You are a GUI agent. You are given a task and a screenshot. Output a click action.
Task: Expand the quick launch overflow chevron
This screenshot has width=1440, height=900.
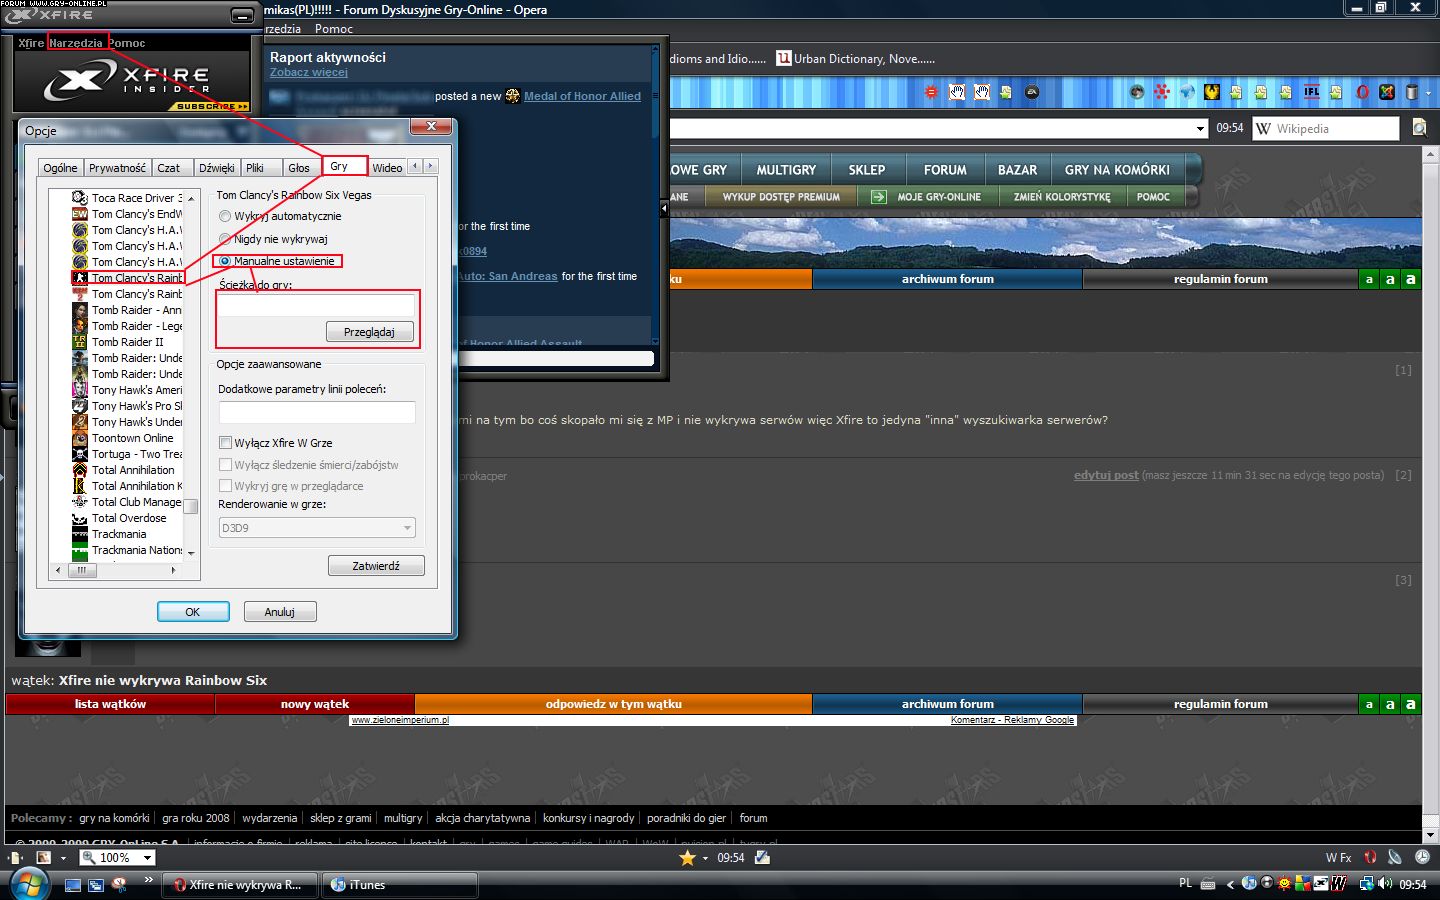click(x=149, y=880)
